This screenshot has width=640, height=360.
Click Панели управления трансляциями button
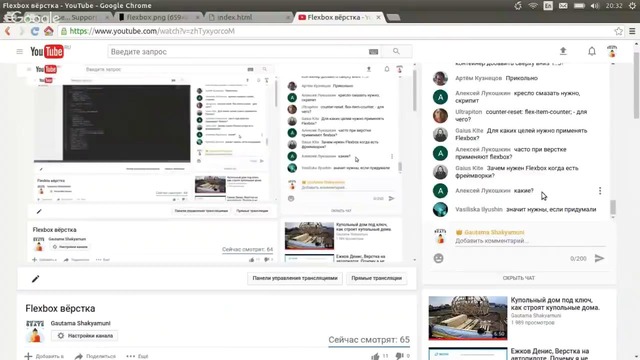click(x=295, y=278)
